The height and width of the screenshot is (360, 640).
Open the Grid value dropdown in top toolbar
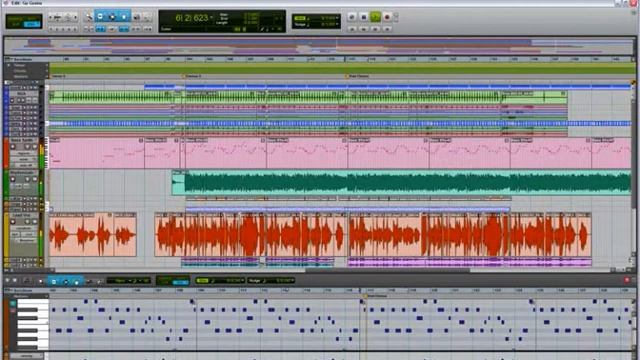coord(337,18)
